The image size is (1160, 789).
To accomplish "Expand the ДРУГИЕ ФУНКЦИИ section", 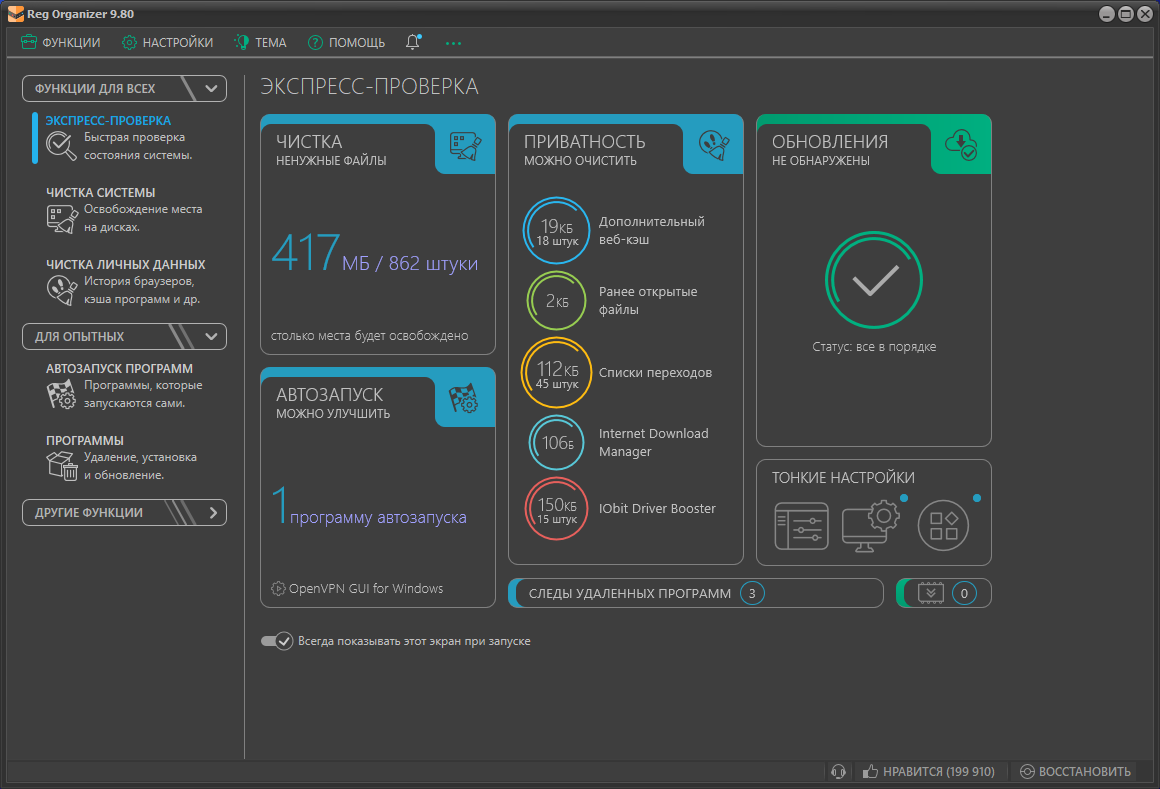I will 124,512.
